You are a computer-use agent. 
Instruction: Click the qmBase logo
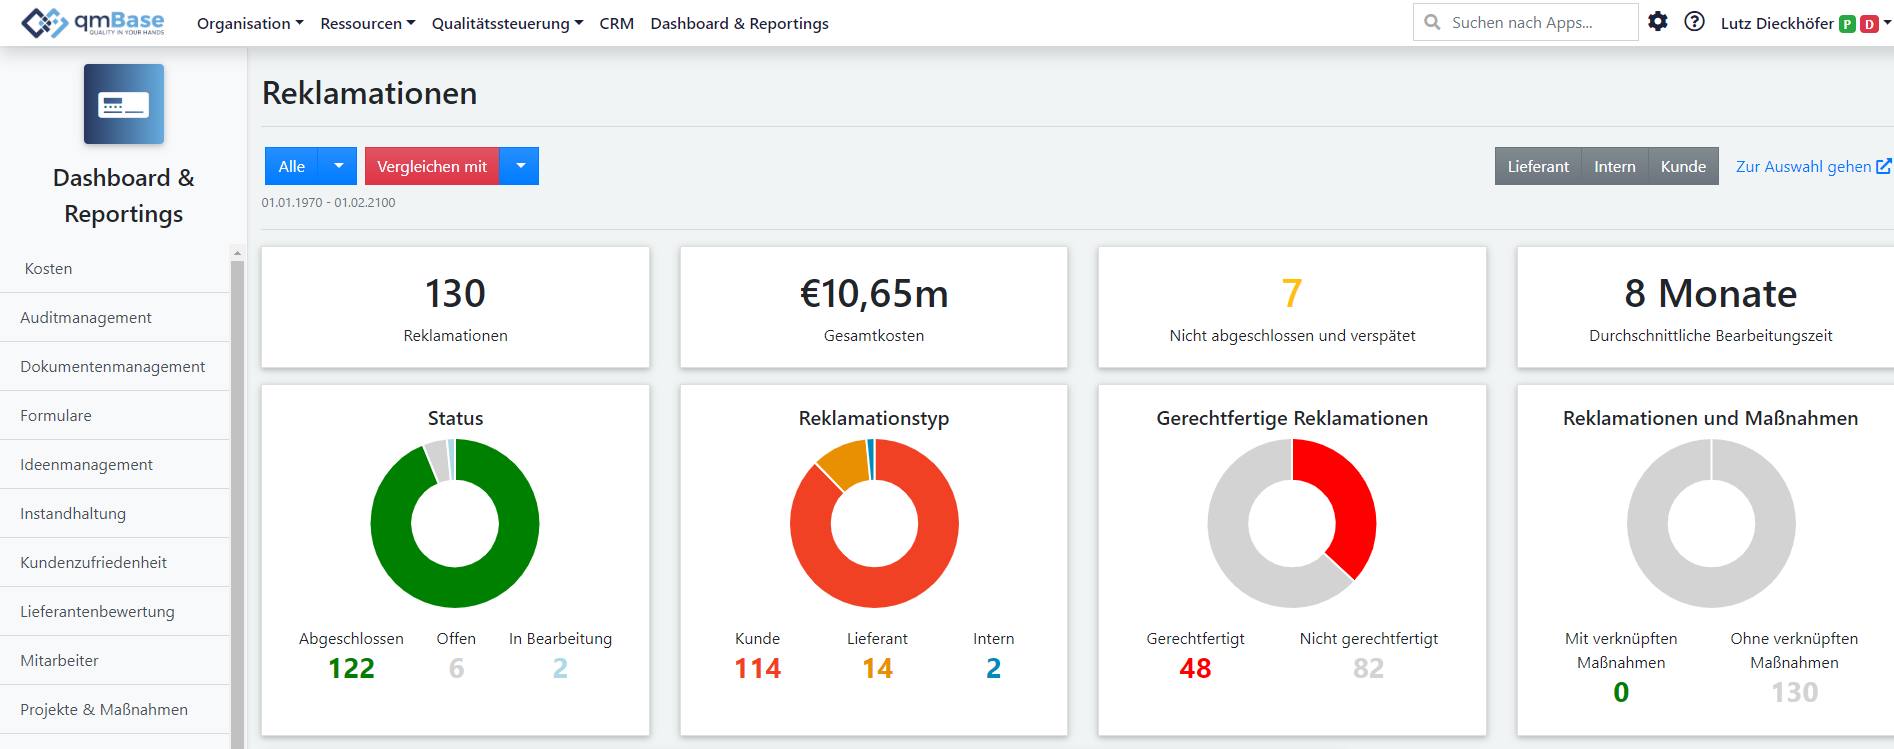point(93,22)
